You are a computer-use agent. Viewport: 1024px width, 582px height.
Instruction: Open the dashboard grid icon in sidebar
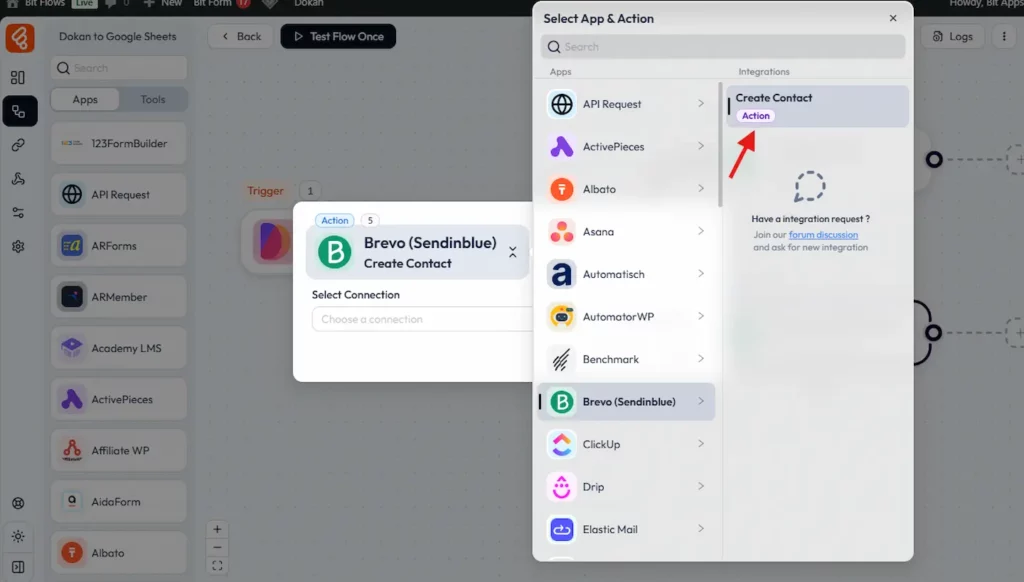click(x=18, y=77)
